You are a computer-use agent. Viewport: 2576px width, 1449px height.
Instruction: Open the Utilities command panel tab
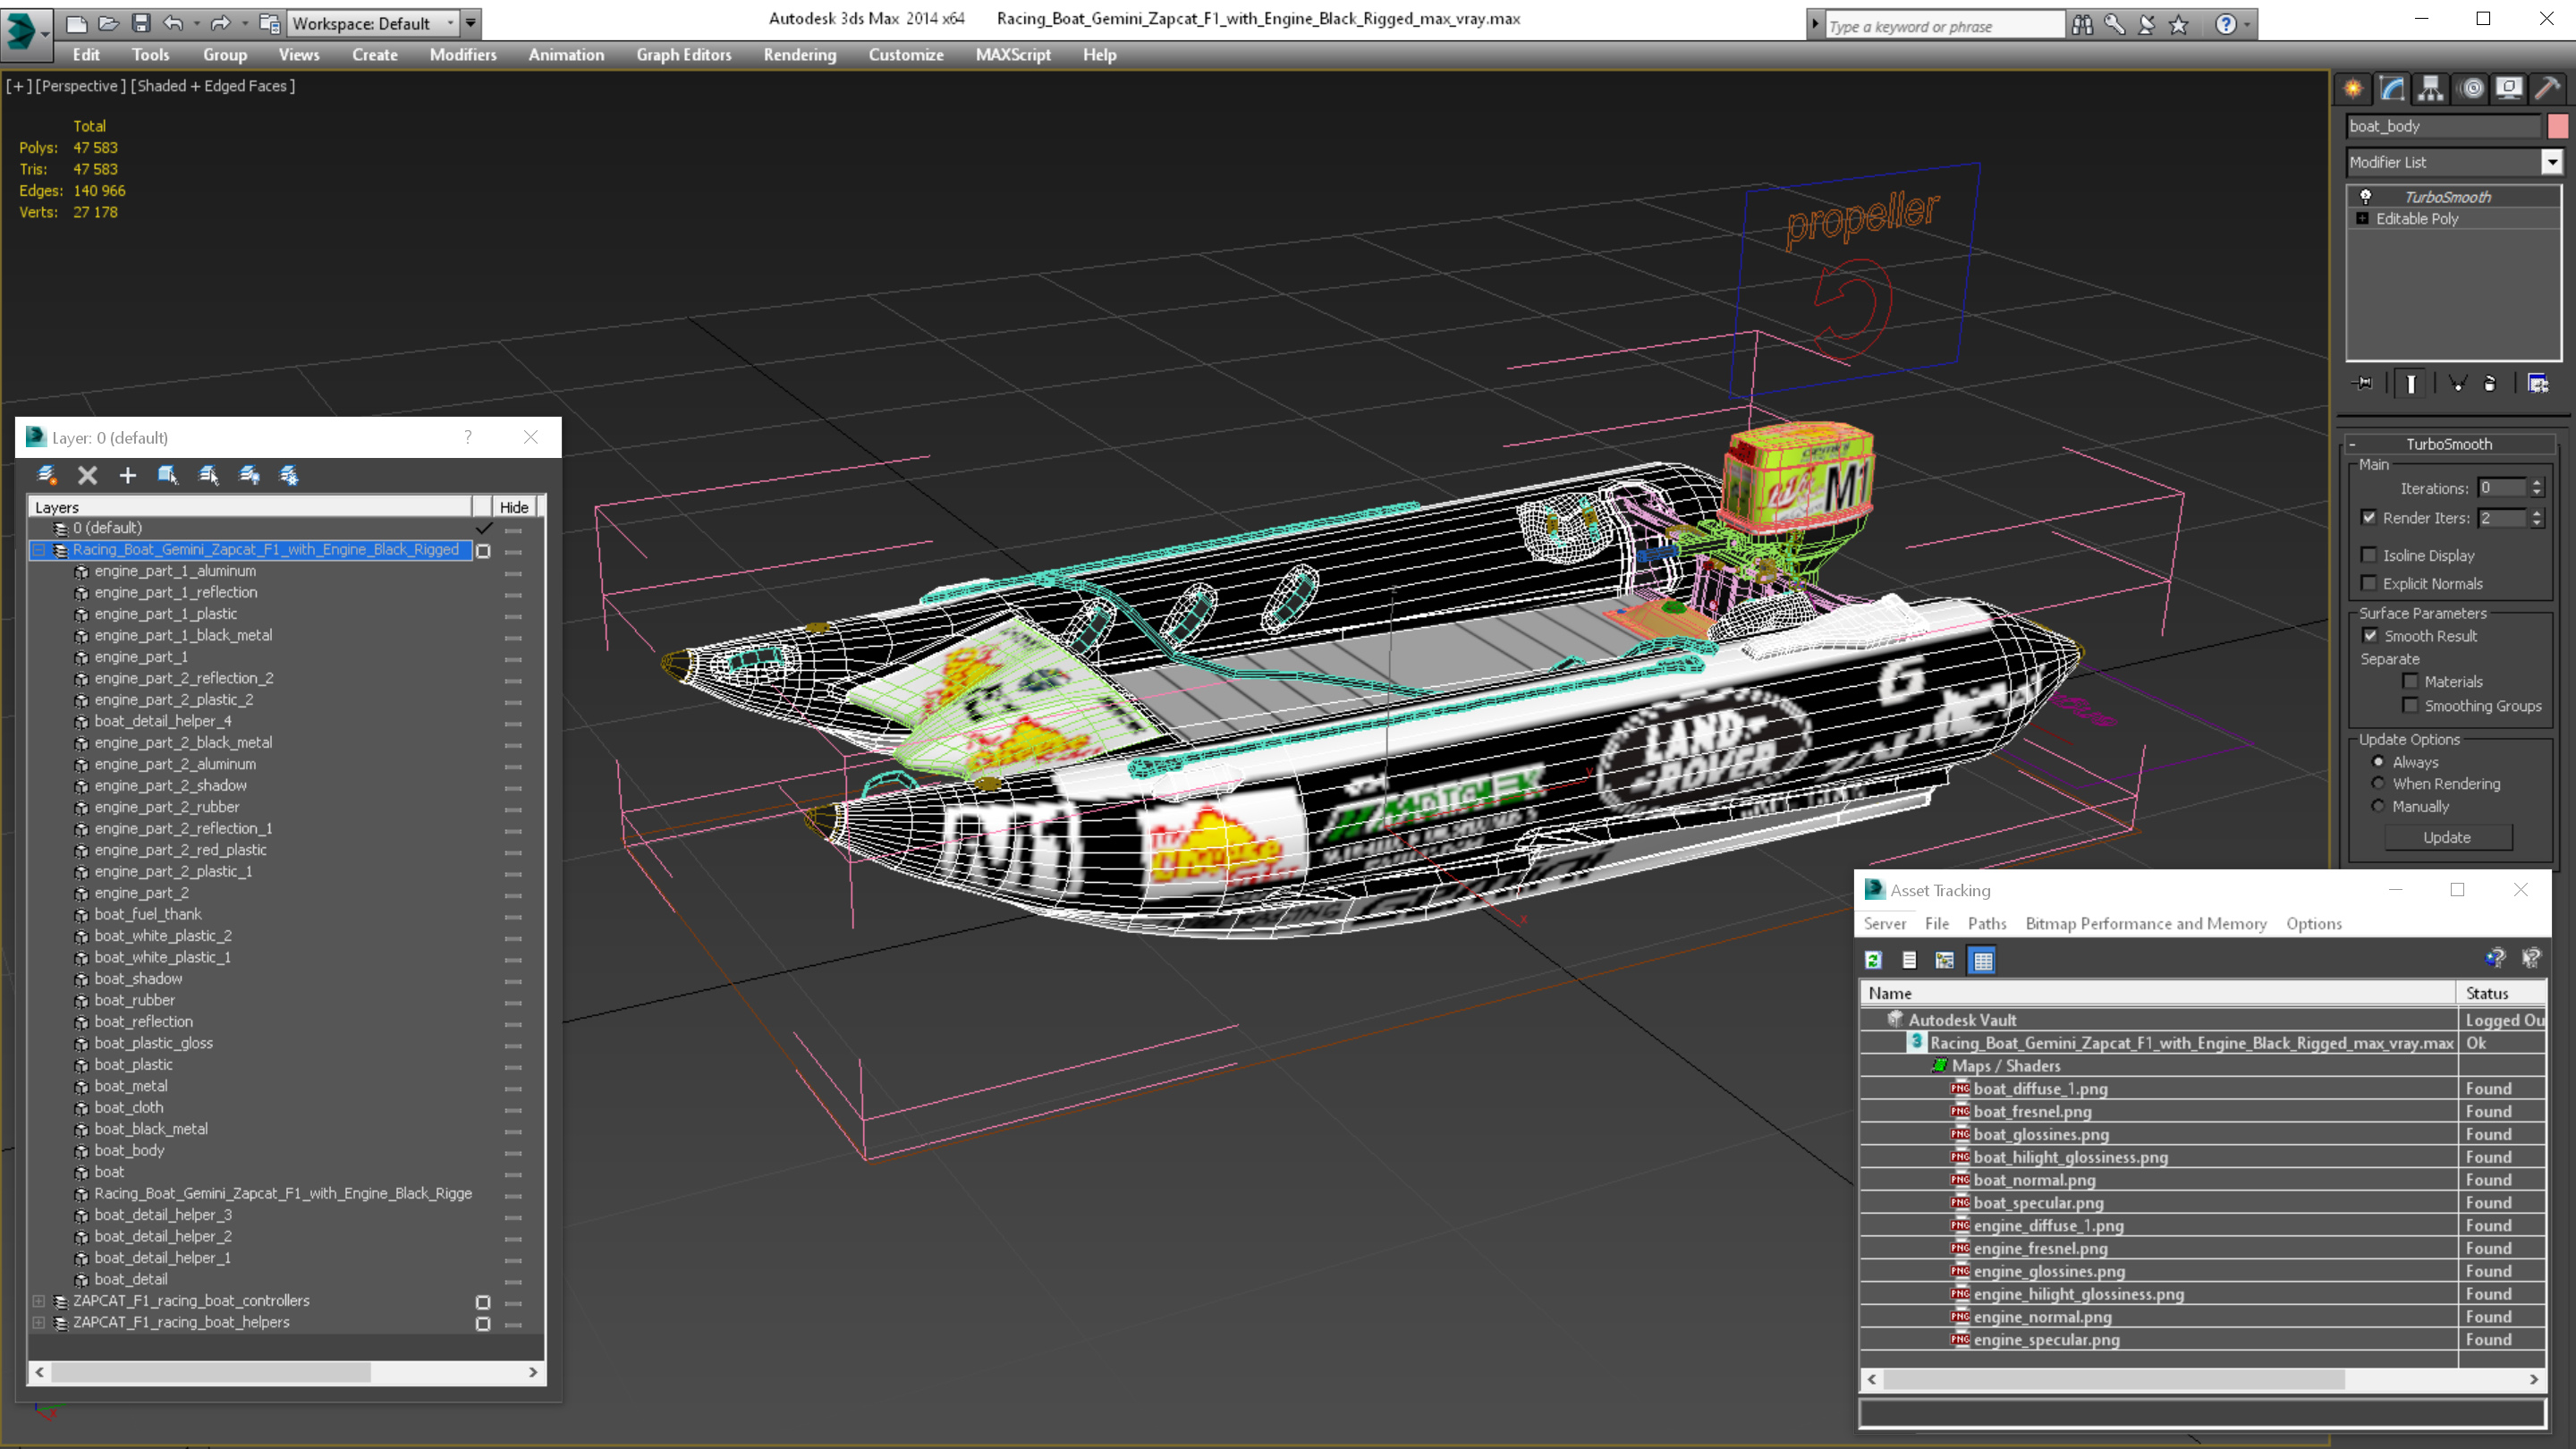pyautogui.click(x=2548, y=89)
